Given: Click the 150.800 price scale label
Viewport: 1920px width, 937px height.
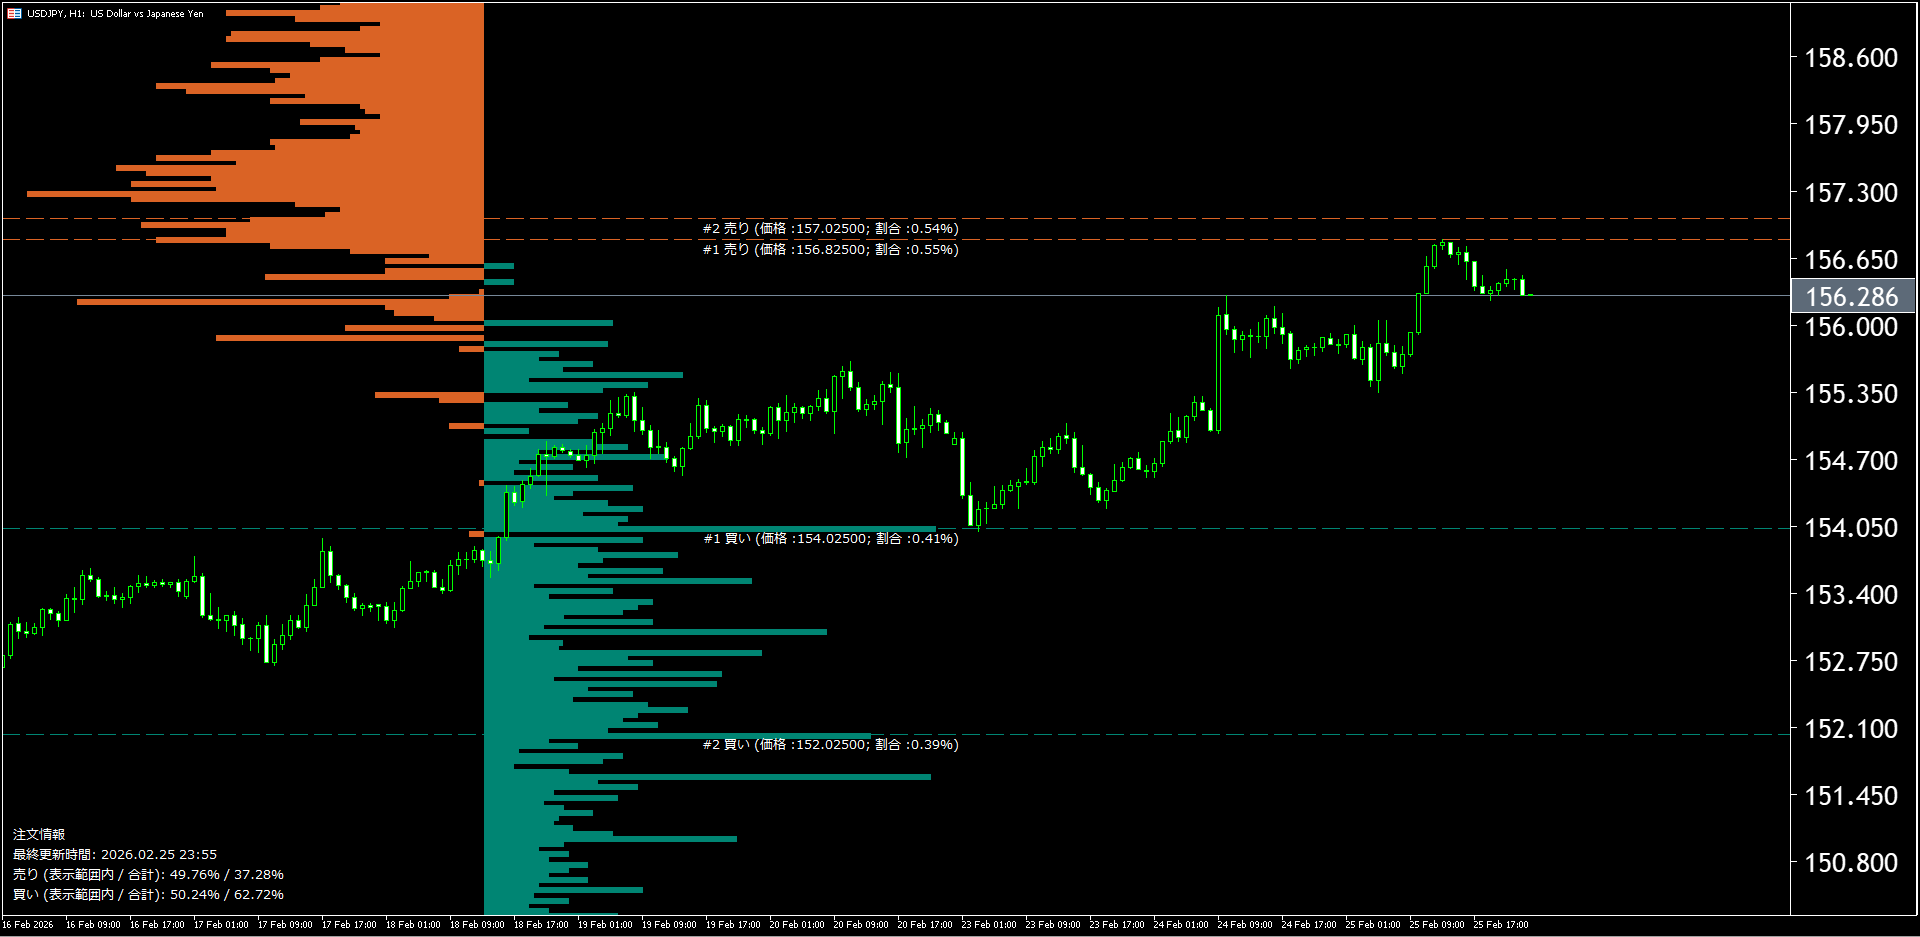Looking at the screenshot, I should click(x=1851, y=863).
